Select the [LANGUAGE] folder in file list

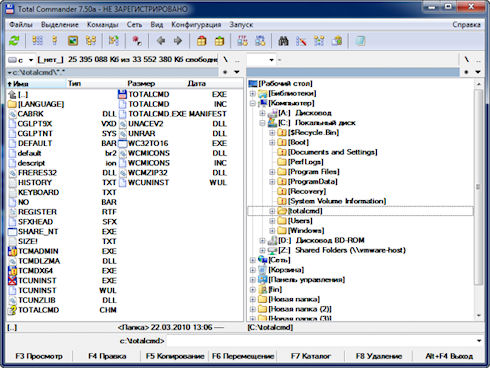click(x=41, y=104)
